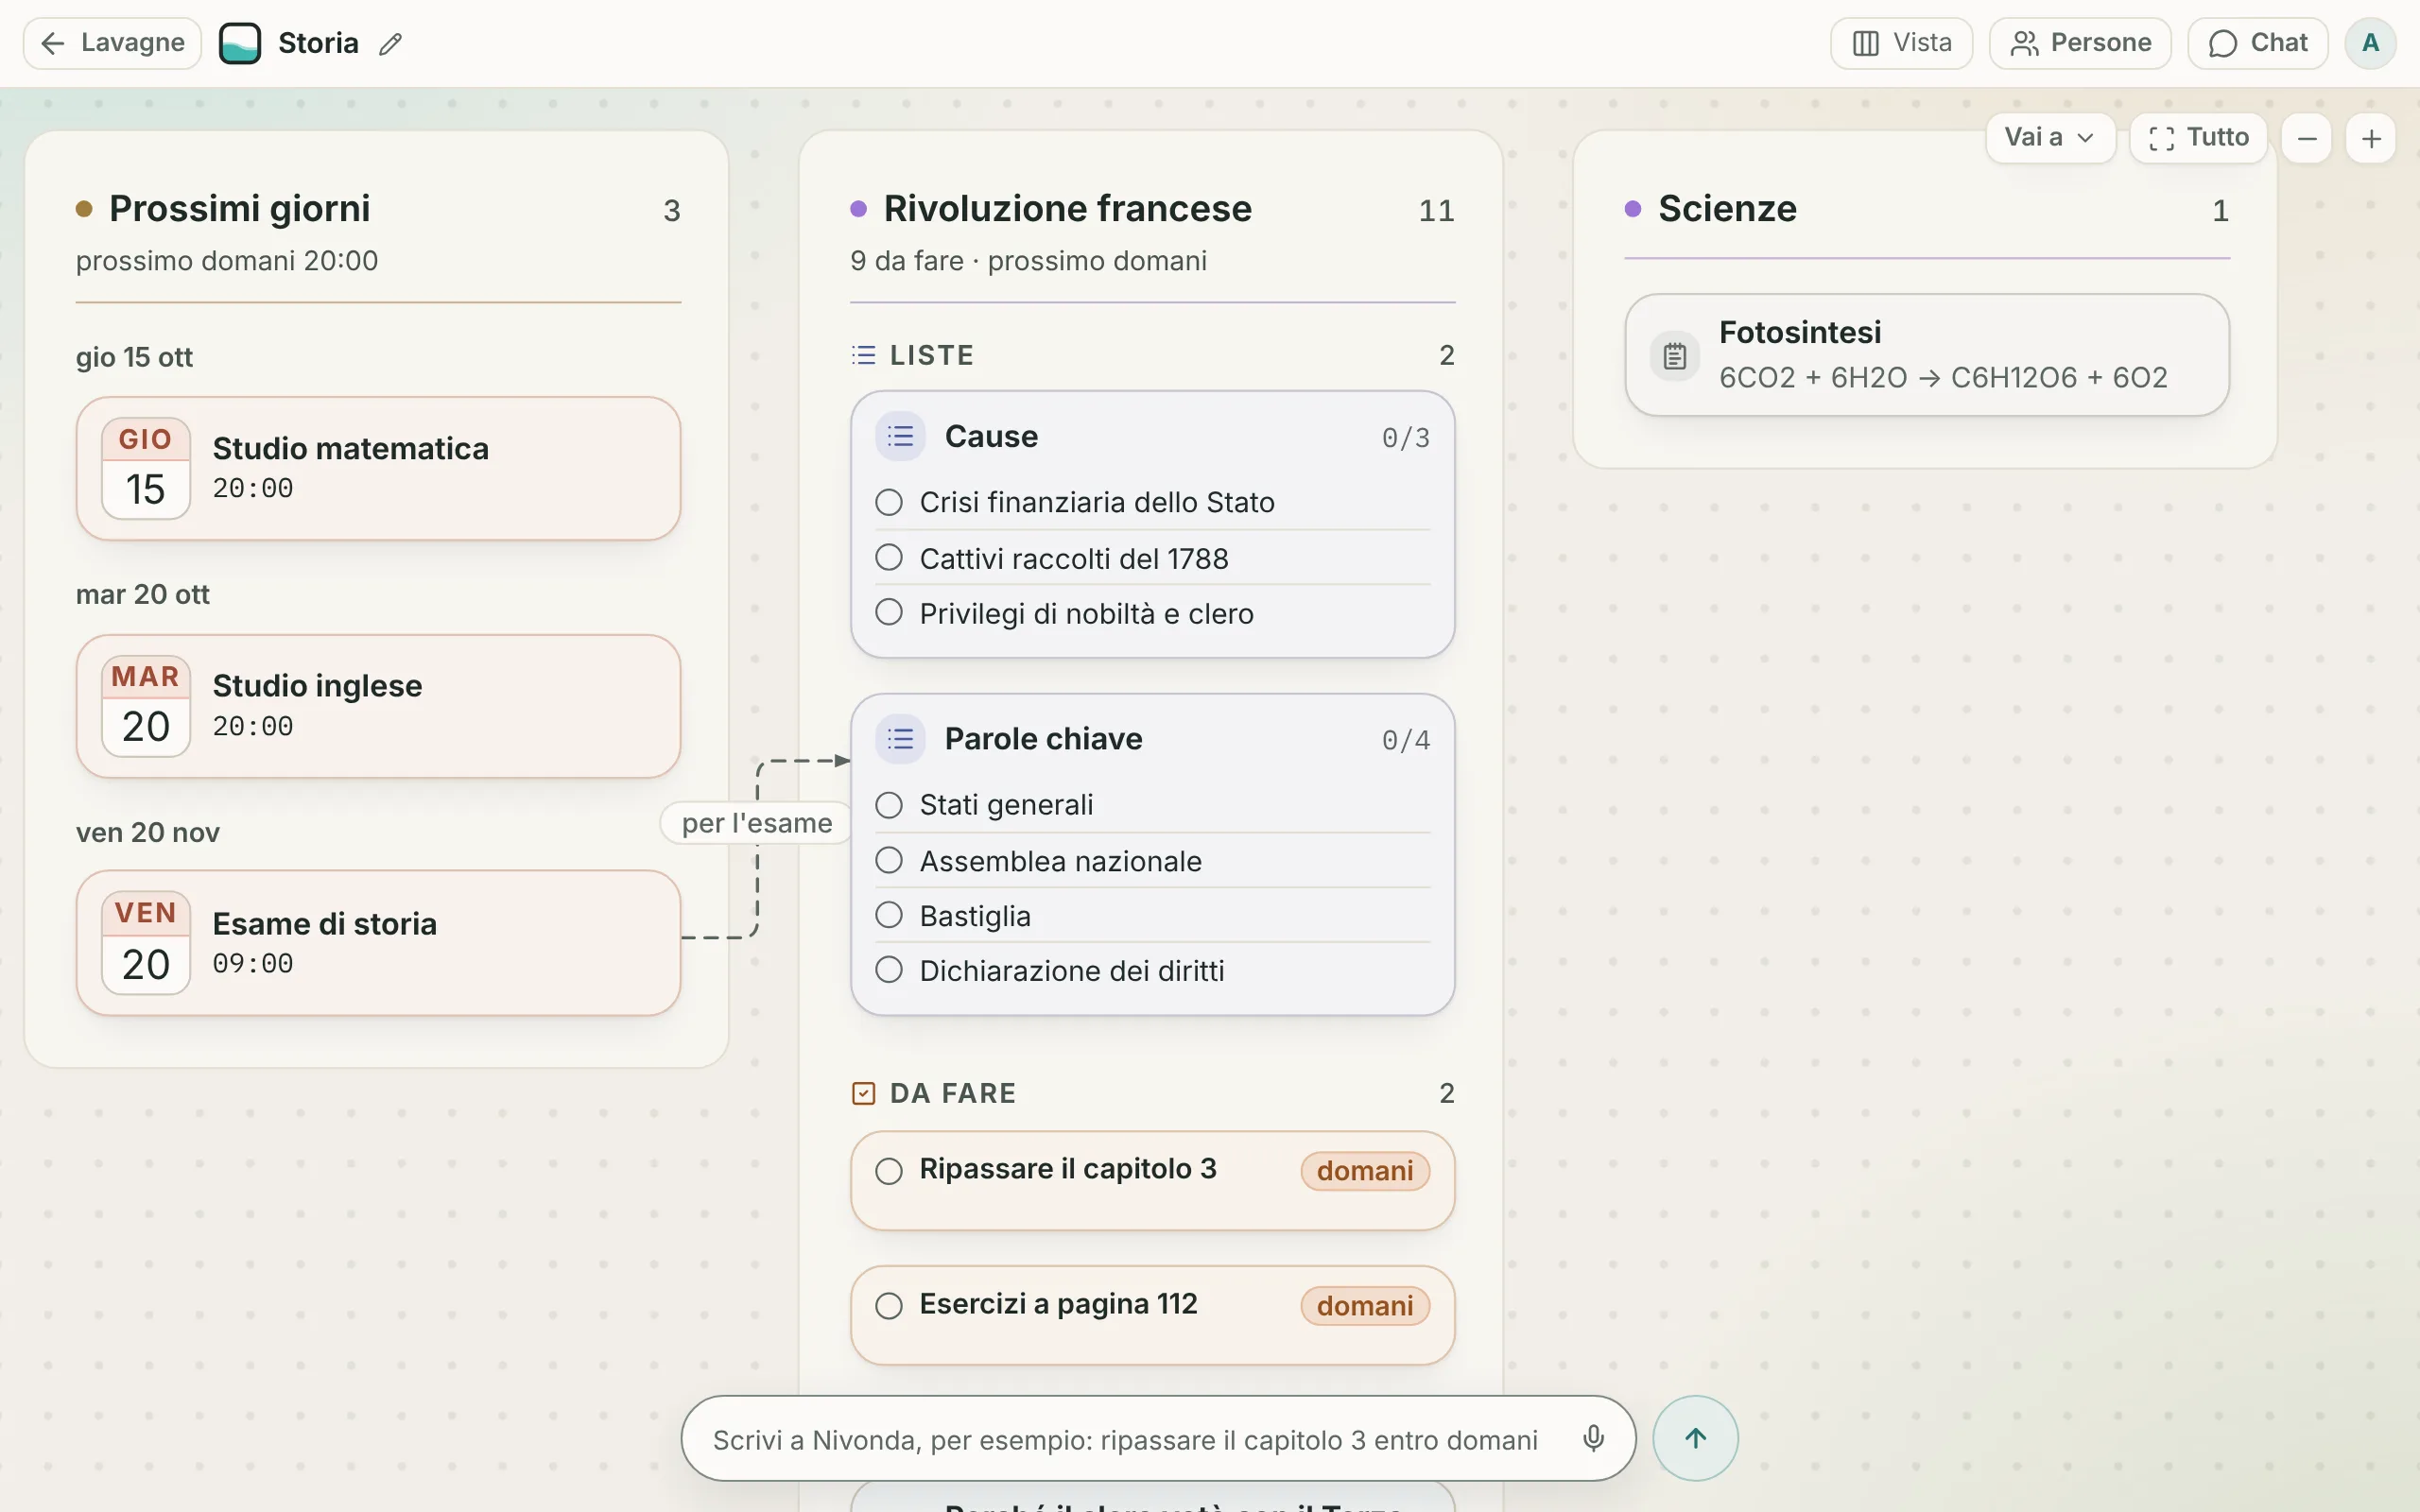Zoom out with the minus button

2307,139
